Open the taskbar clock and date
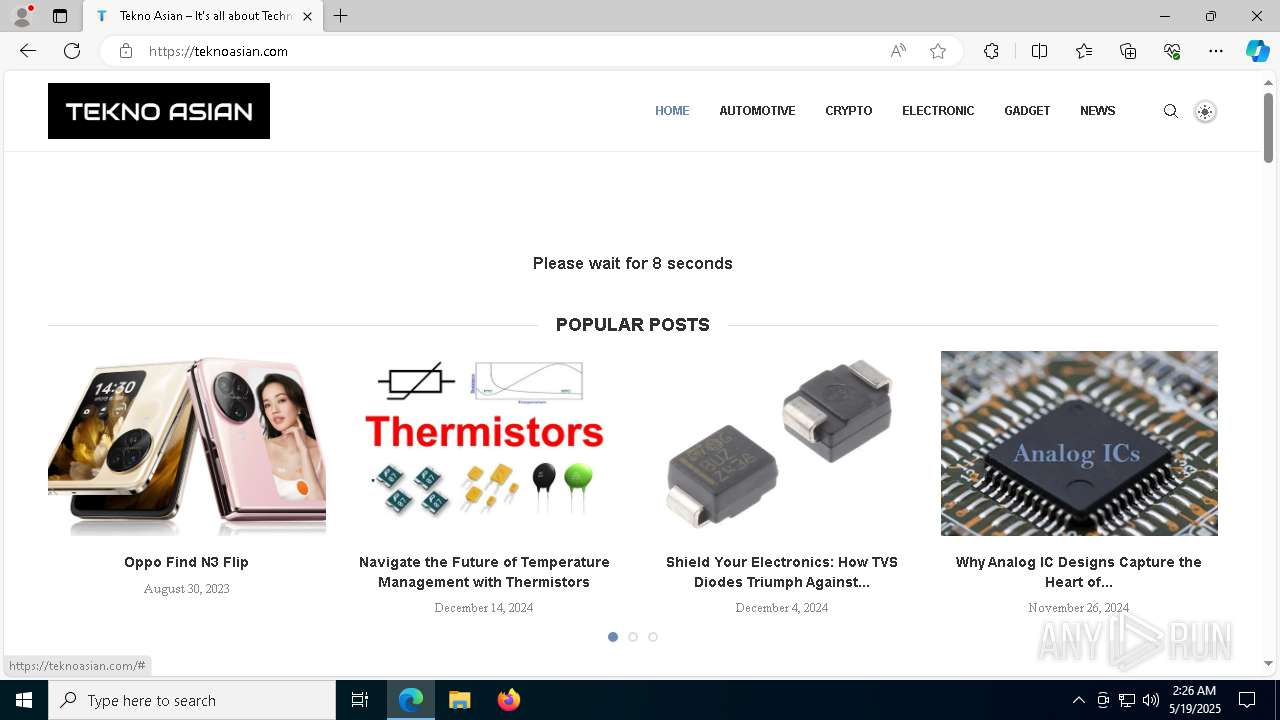 point(1196,700)
